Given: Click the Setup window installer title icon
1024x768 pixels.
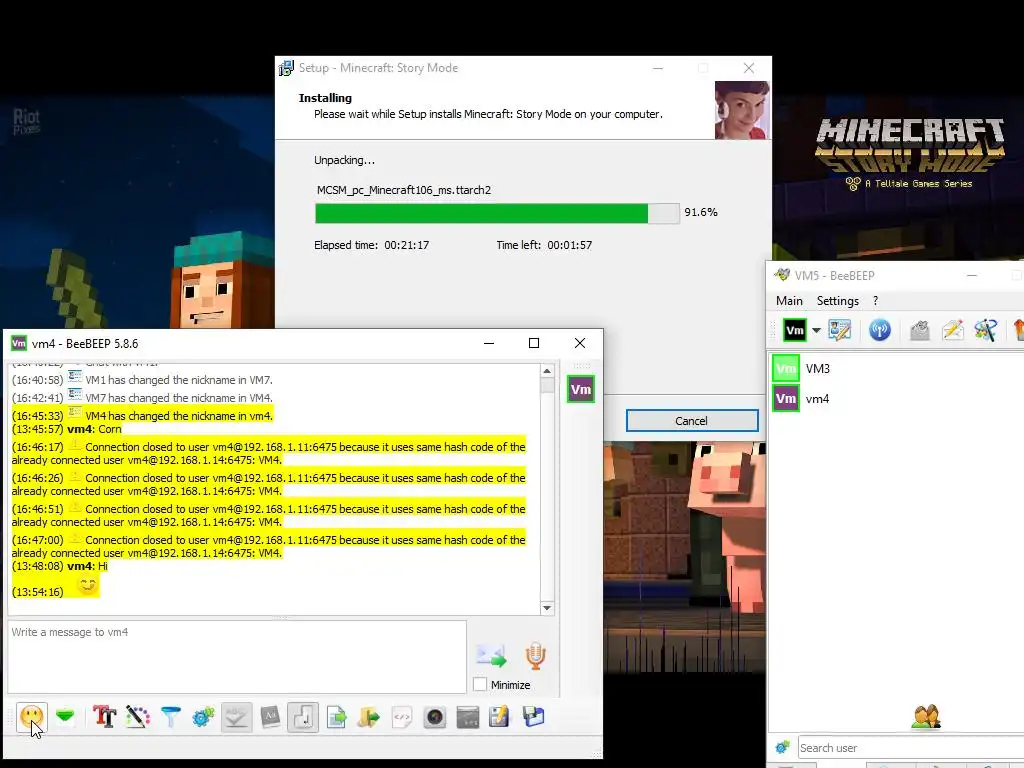Looking at the screenshot, I should coord(286,68).
